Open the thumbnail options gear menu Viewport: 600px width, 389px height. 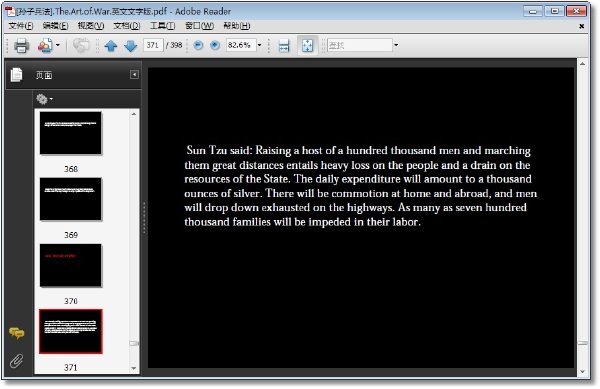(x=44, y=99)
